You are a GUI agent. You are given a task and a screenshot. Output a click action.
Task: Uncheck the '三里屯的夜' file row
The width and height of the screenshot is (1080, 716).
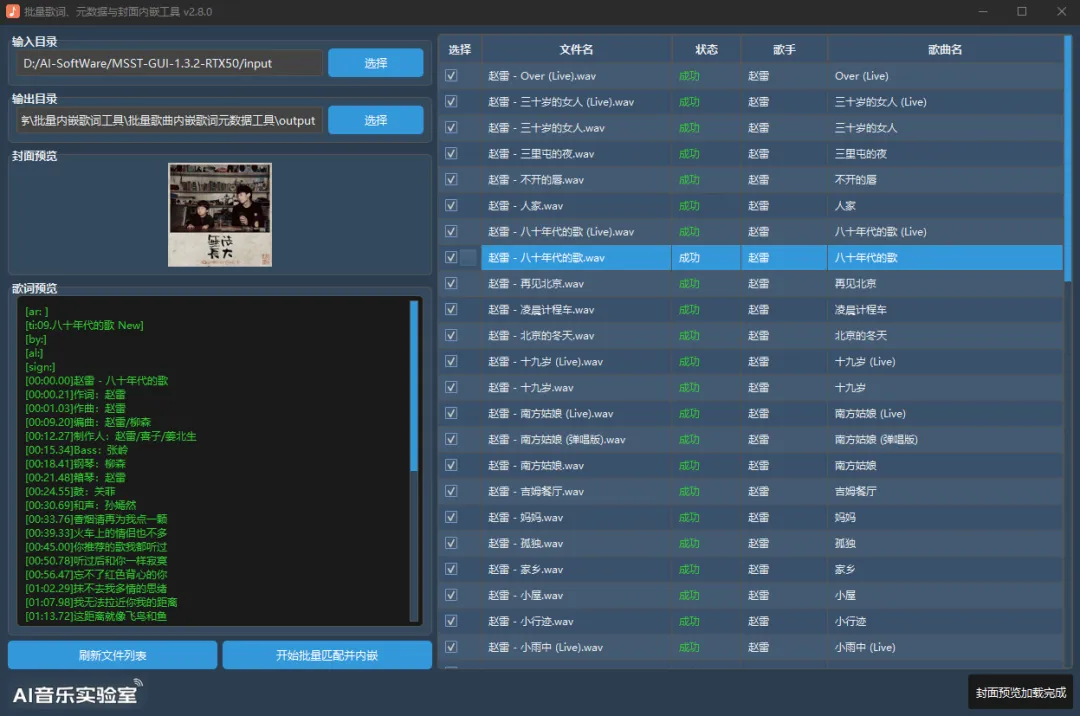pyautogui.click(x=451, y=153)
